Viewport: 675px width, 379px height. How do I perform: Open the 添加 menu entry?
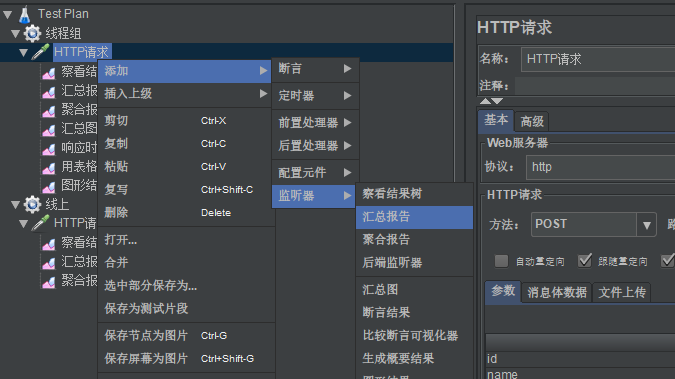click(x=184, y=71)
